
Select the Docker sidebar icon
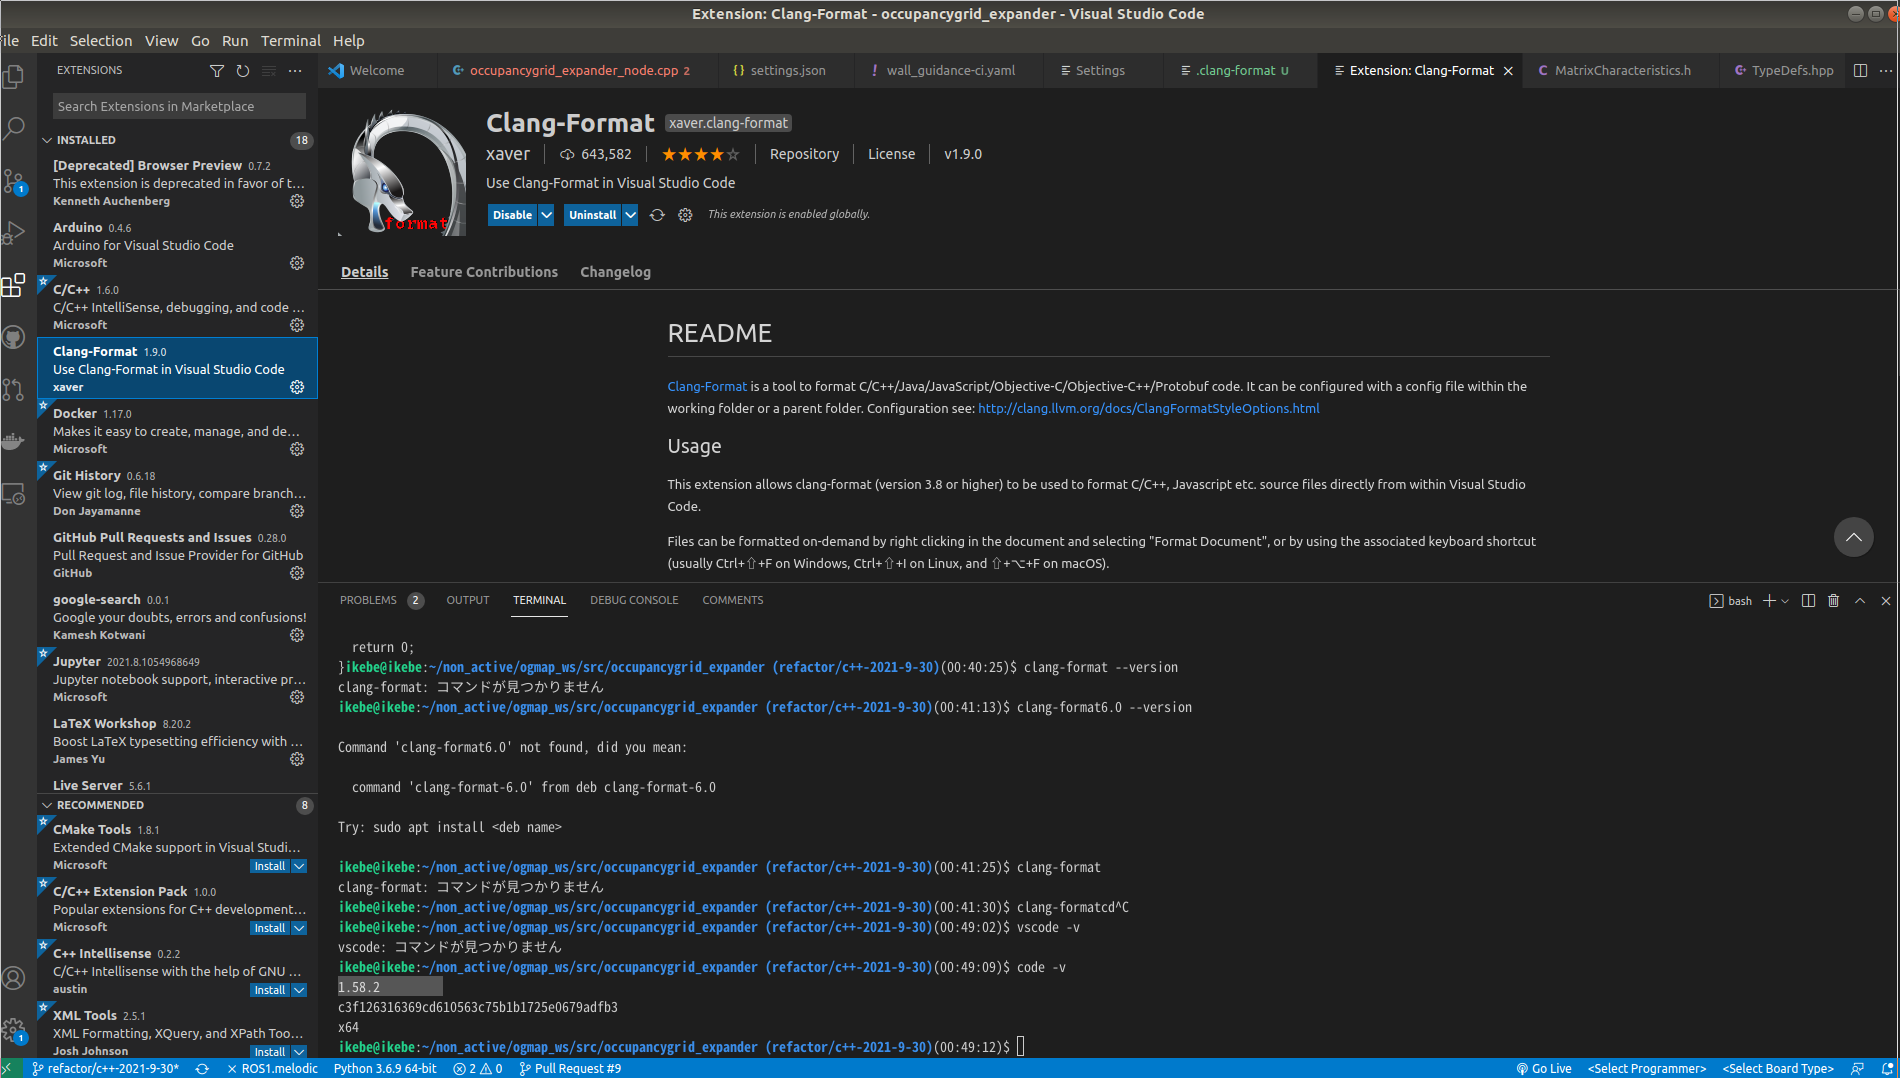tap(15, 441)
